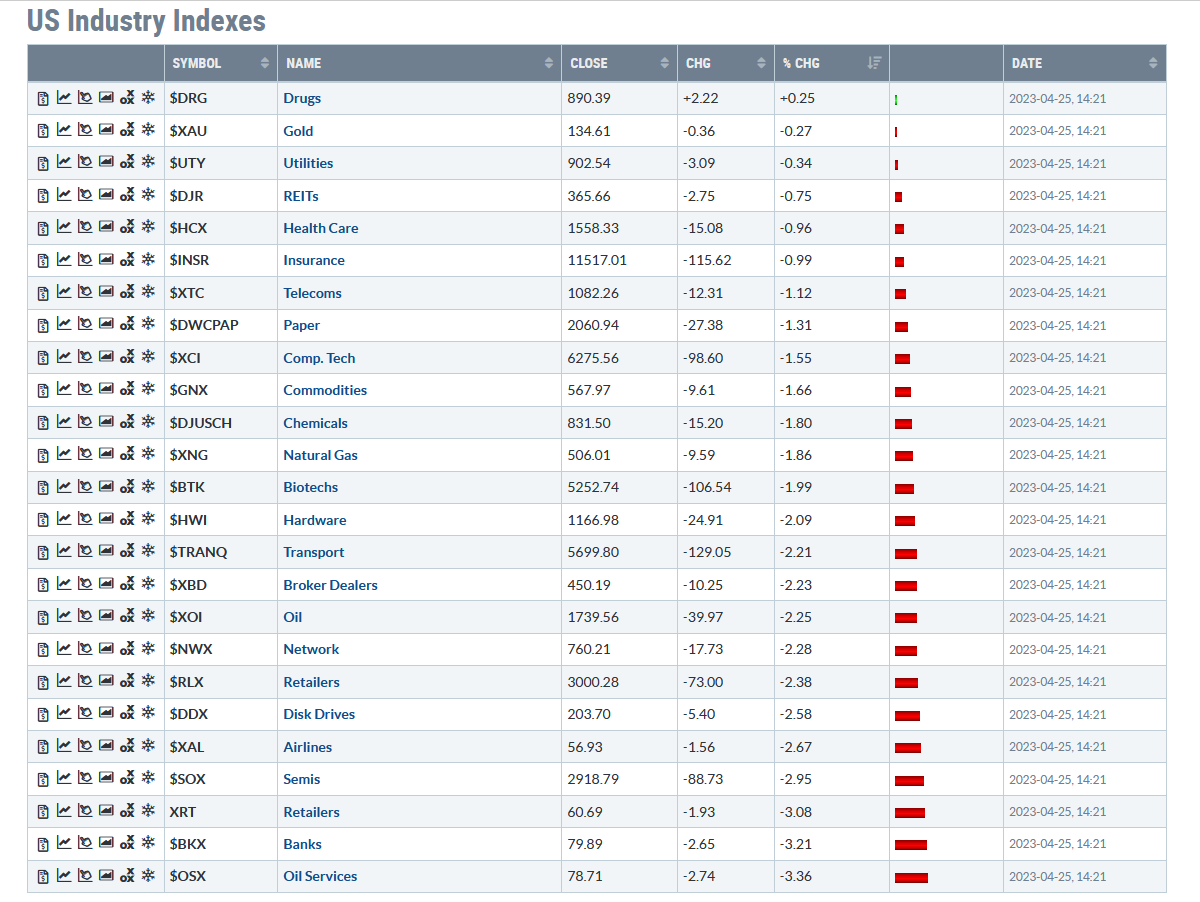Viewport: 1200px width, 902px height.
Task: Open interactive ACP chart icon for $INSR
Action: [85, 260]
